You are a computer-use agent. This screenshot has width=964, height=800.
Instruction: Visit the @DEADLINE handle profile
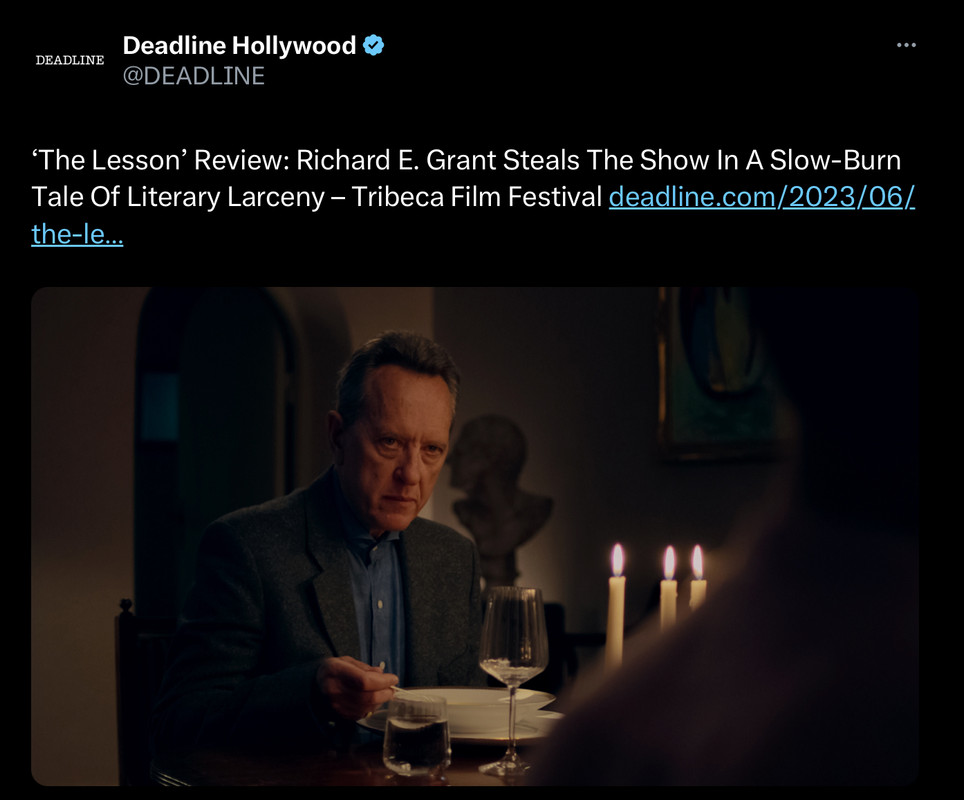coord(194,76)
